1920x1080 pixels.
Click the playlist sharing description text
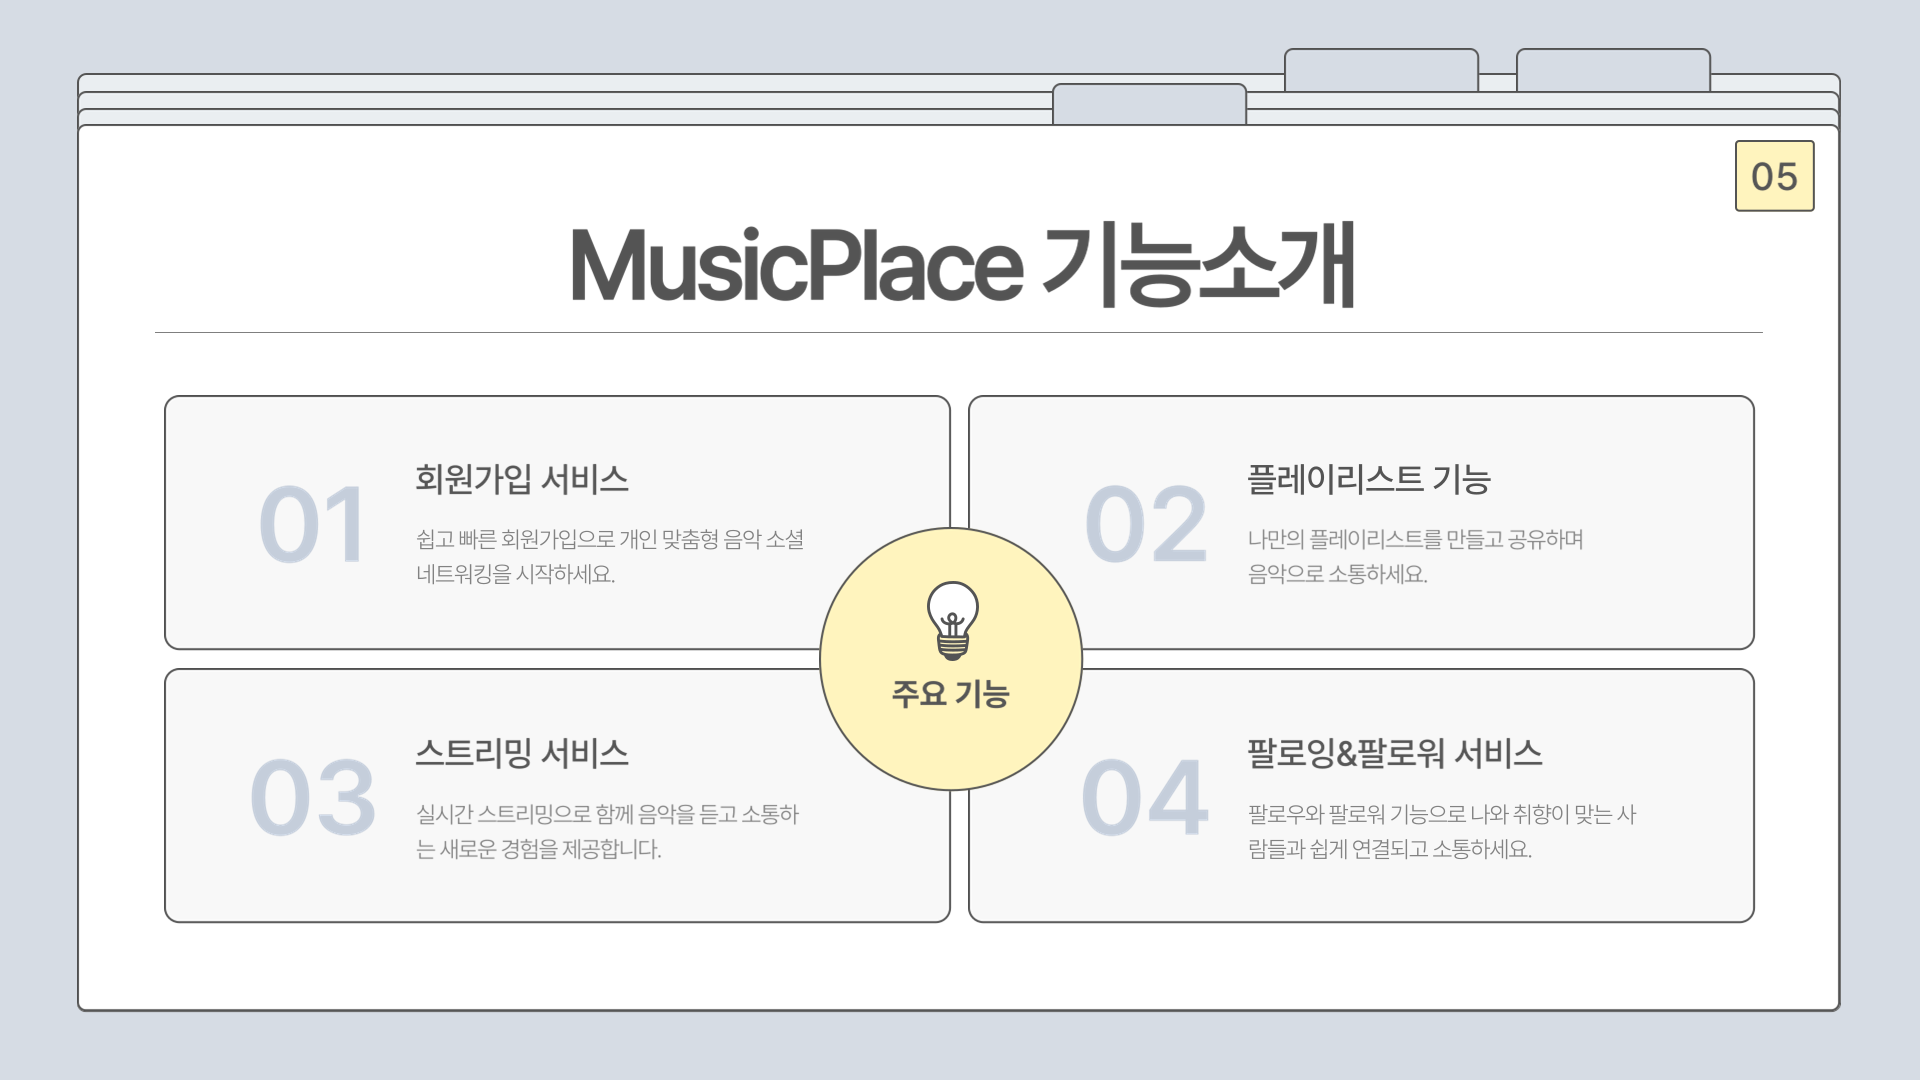[x=1415, y=556]
